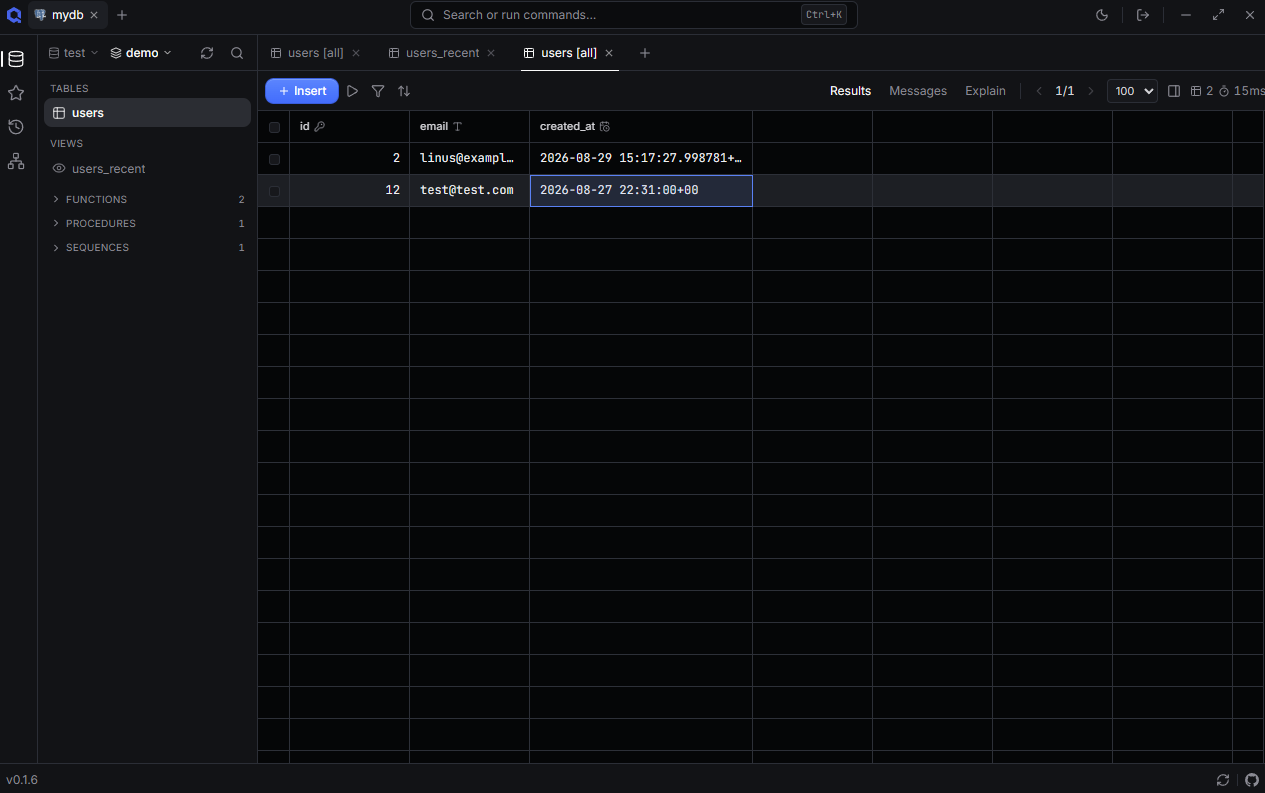
Task: Open the app logo in top-left corner
Action: (14, 15)
